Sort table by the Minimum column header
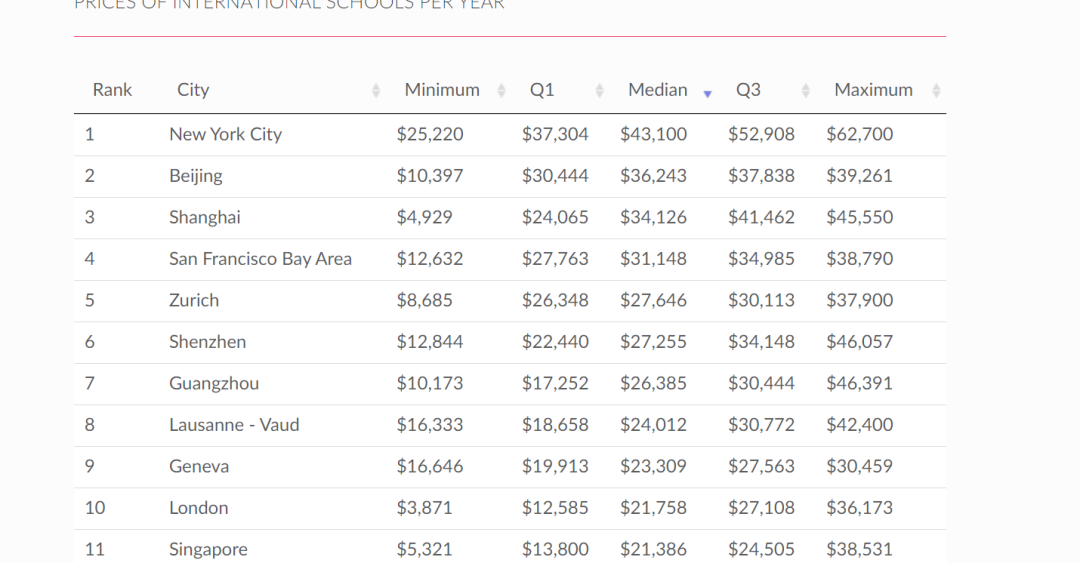Screen dimensions: 1080x563 (442, 90)
